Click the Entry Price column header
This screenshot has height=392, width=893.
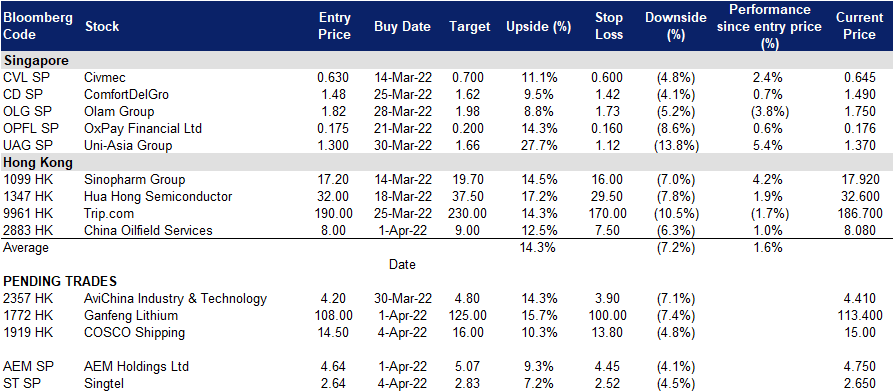[x=334, y=26]
